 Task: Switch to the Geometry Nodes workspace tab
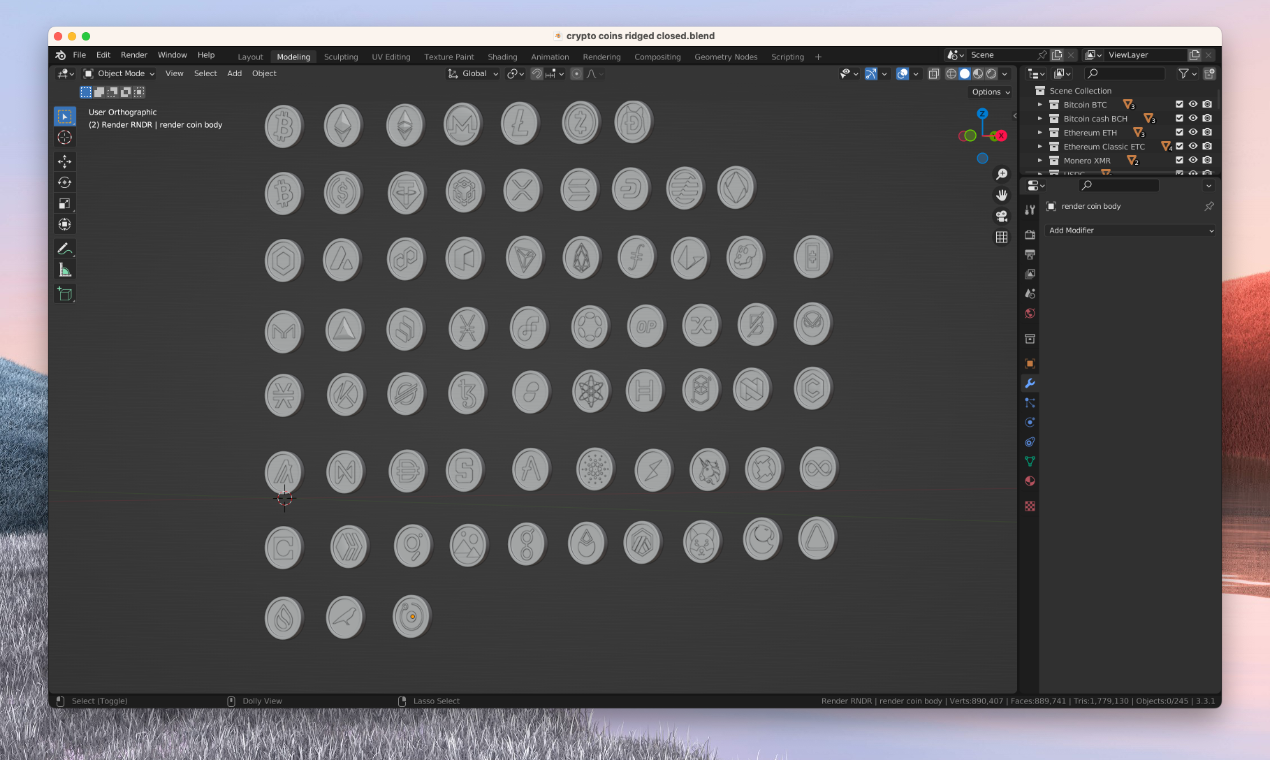coord(726,57)
